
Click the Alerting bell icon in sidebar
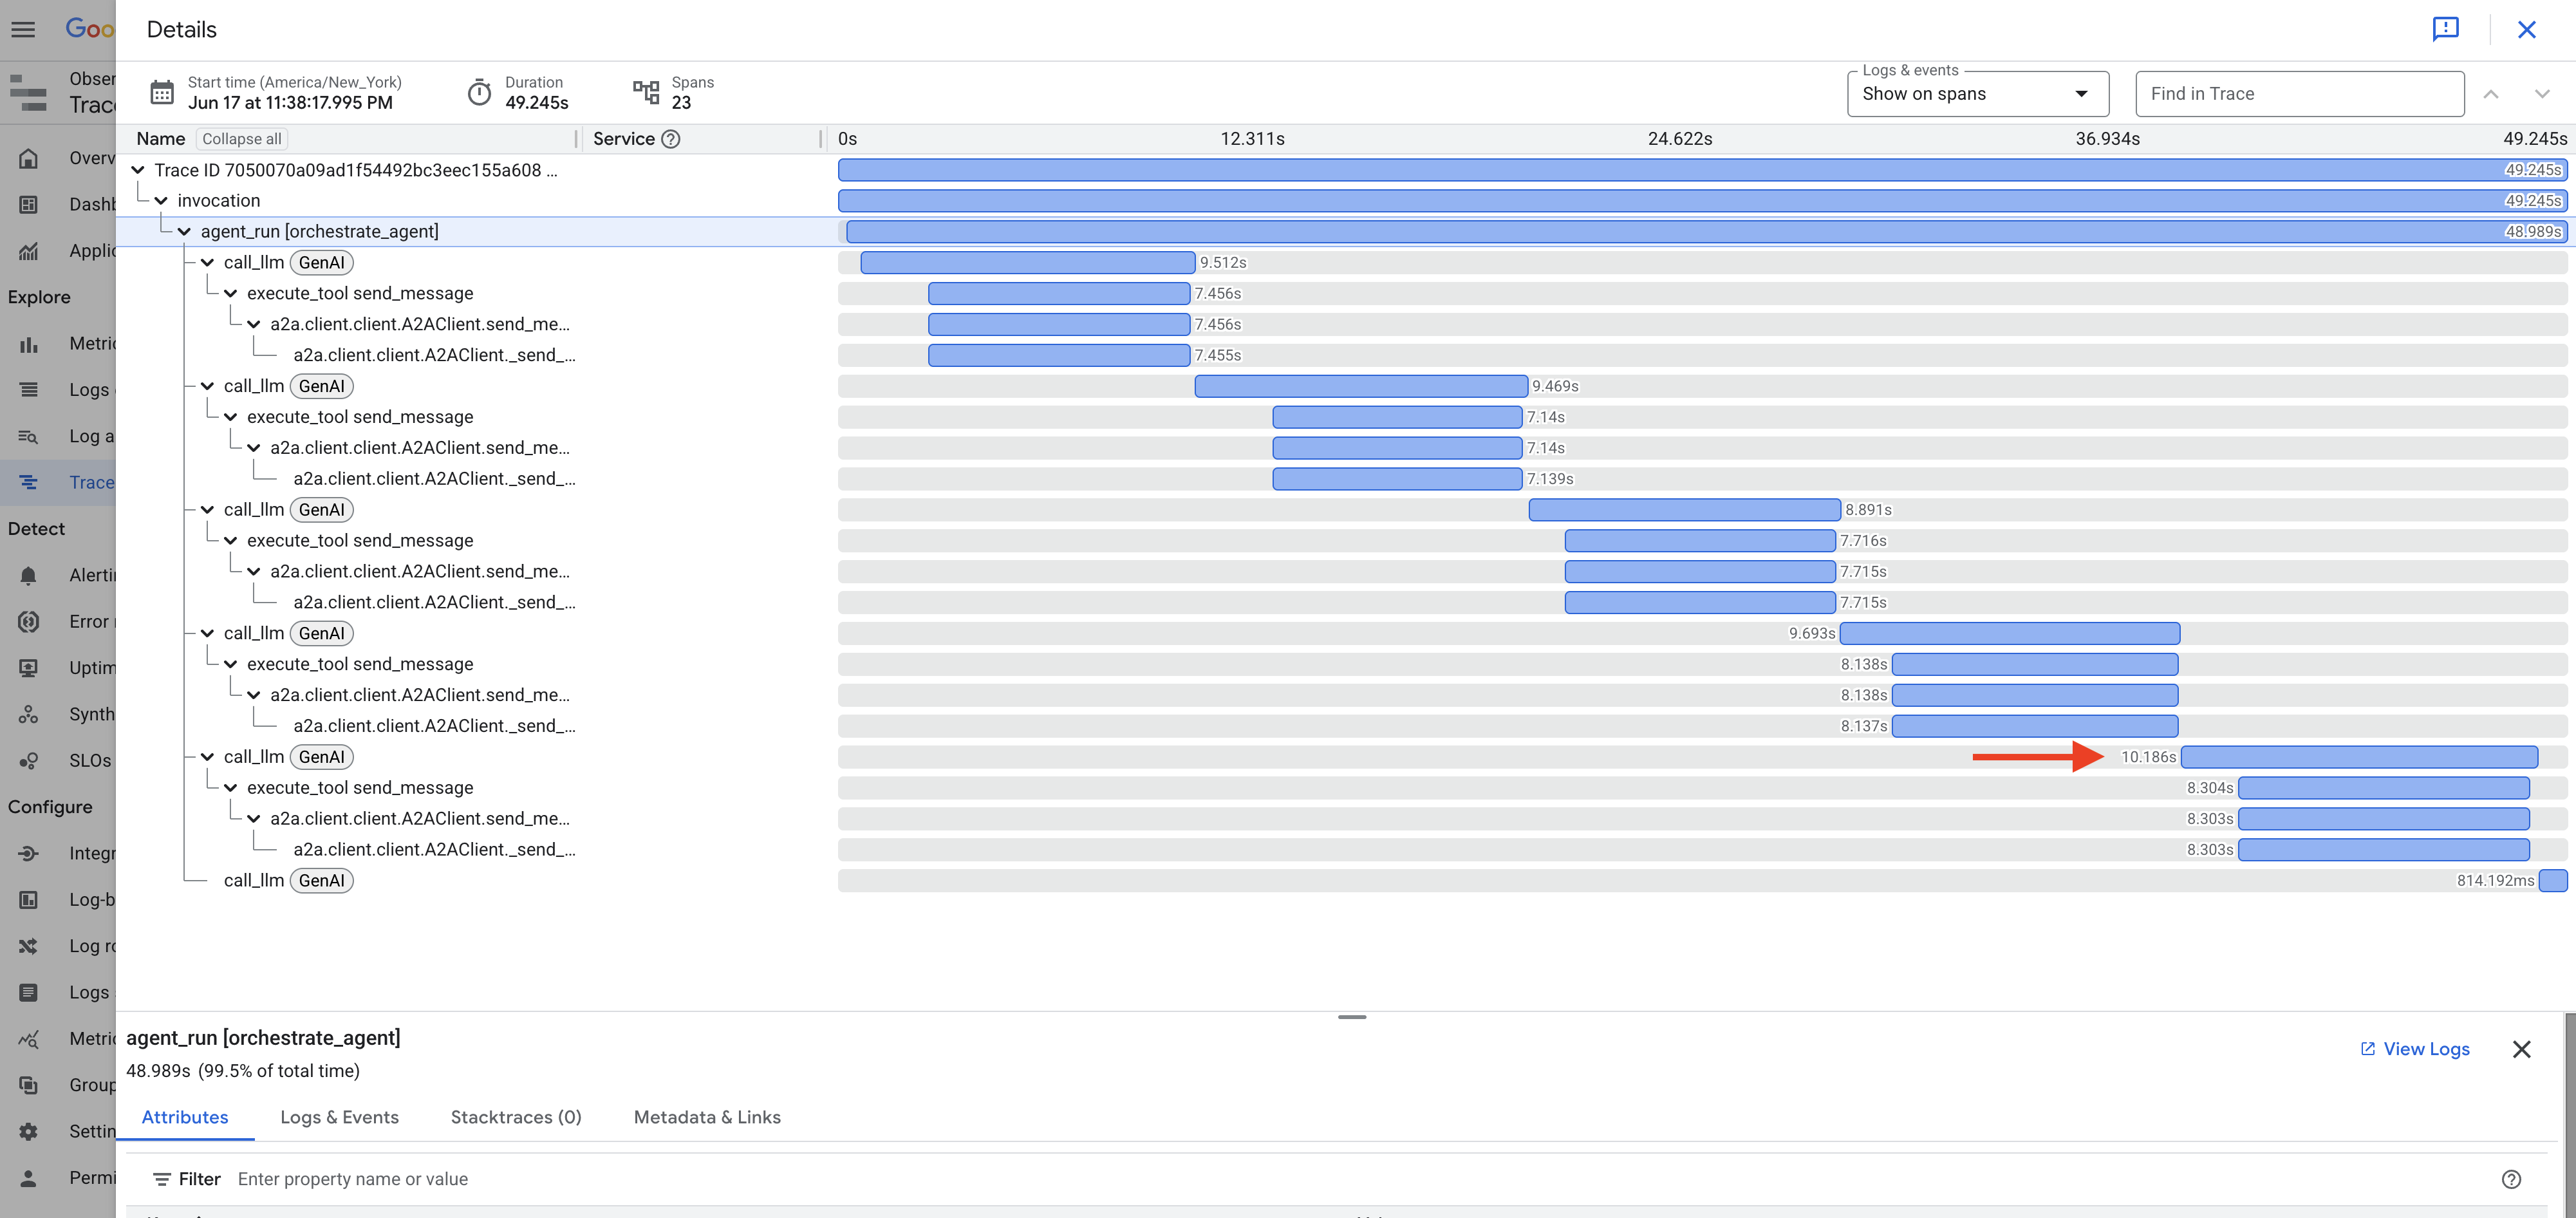pyautogui.click(x=29, y=575)
